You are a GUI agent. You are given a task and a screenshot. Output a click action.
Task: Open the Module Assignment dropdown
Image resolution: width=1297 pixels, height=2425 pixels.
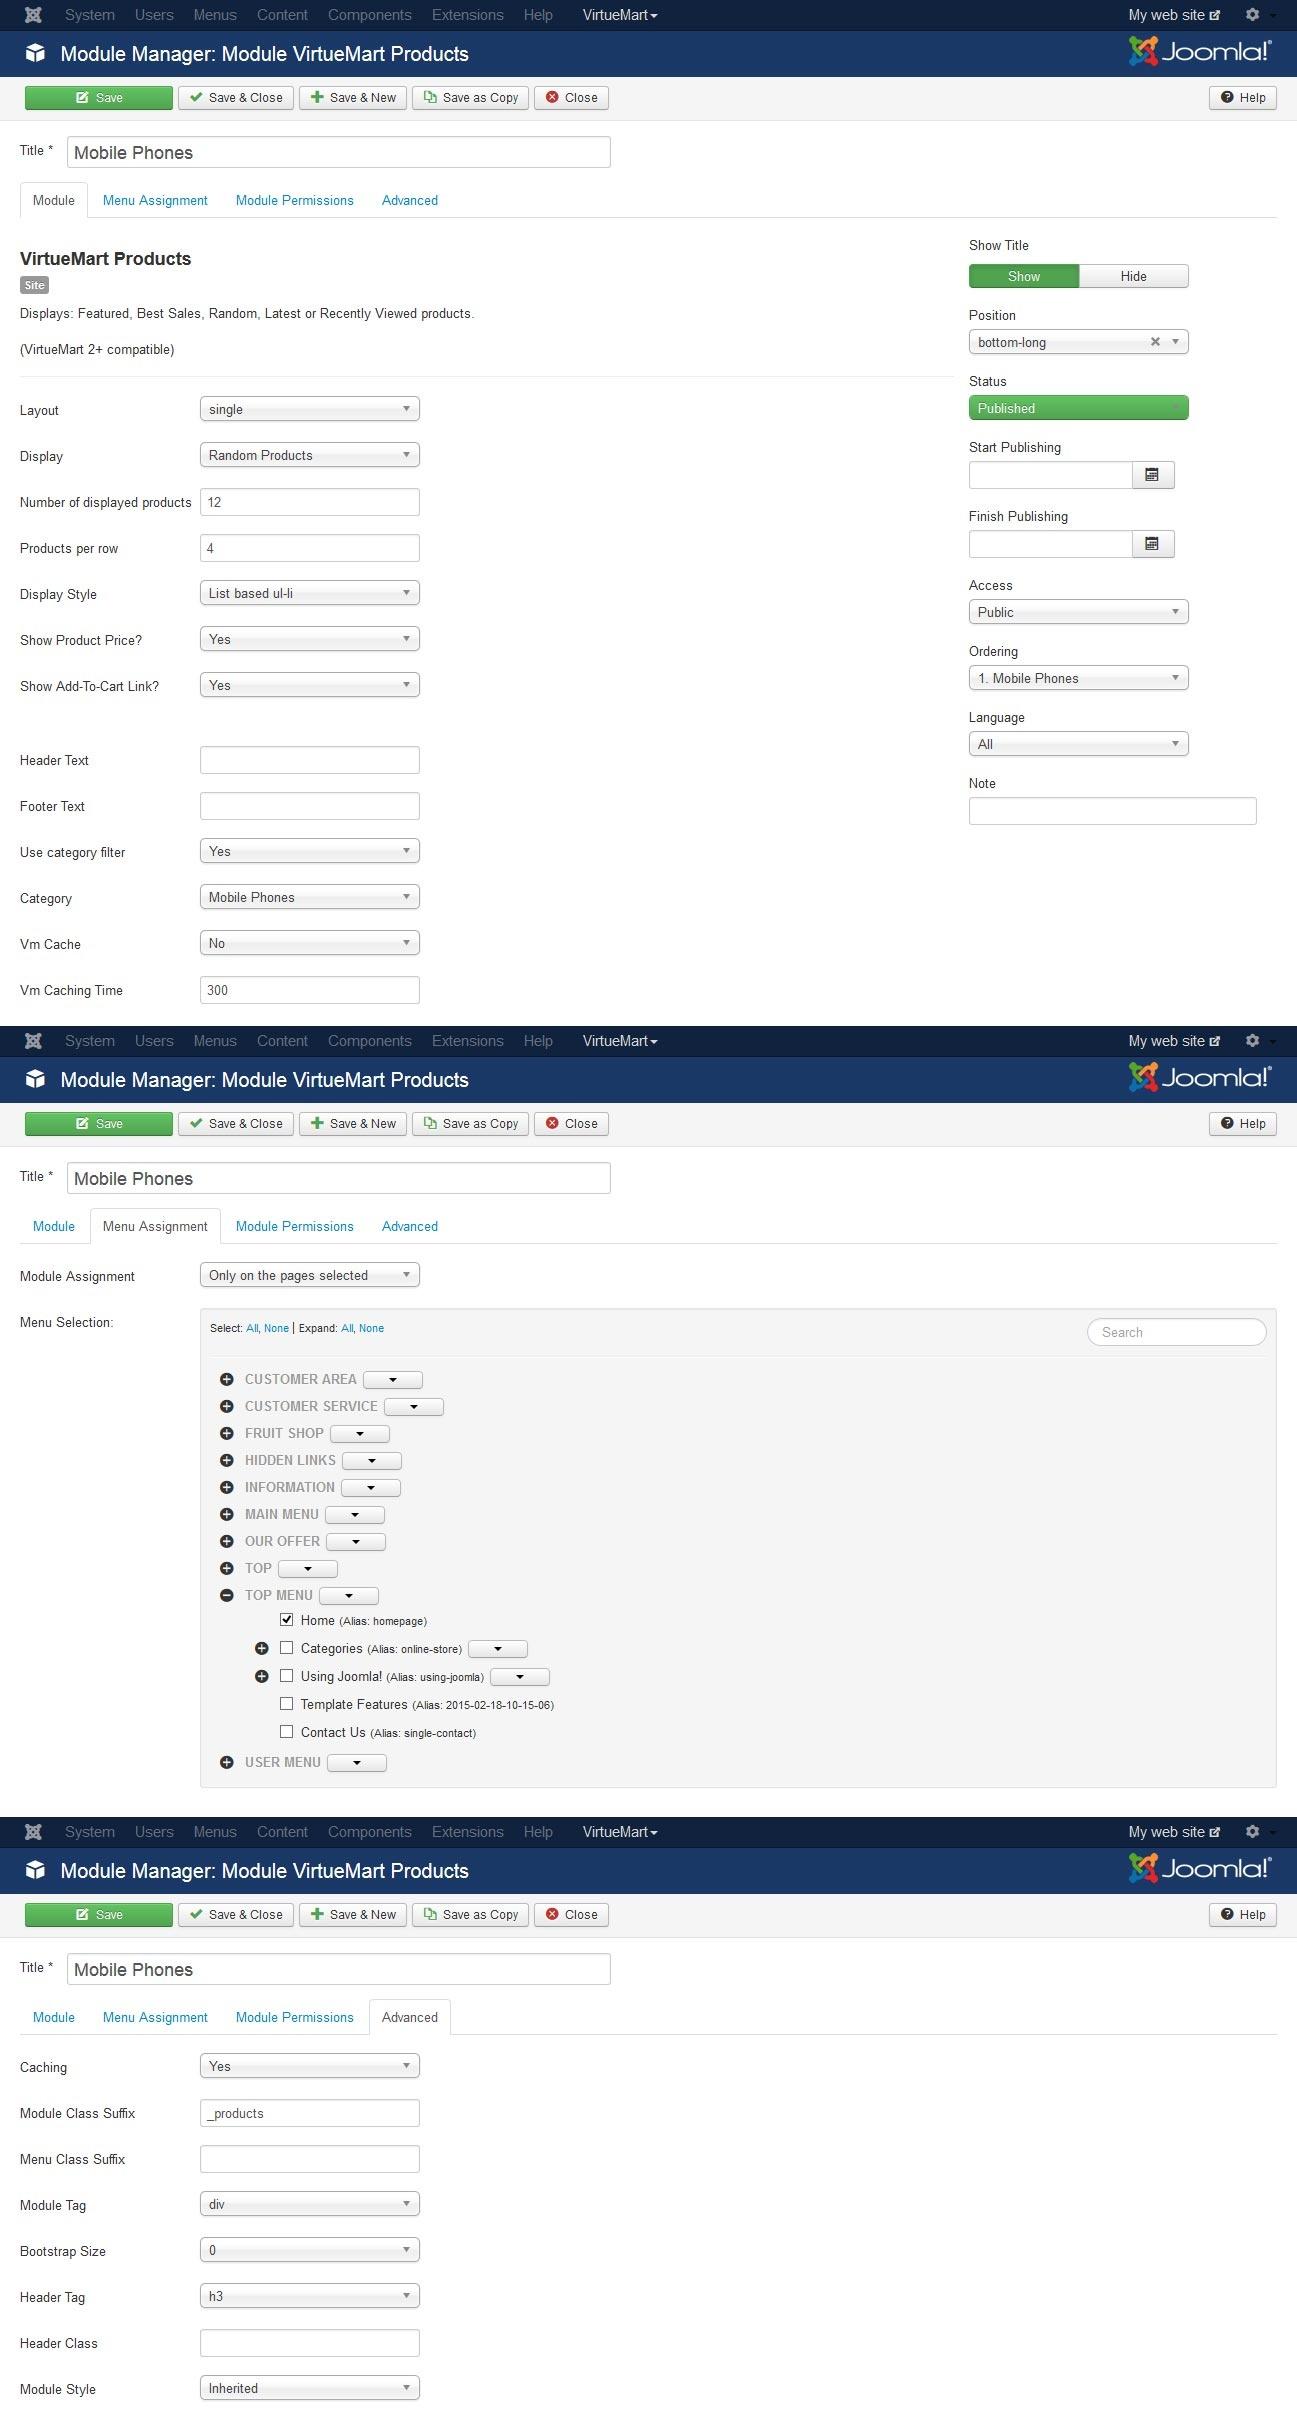[309, 1275]
